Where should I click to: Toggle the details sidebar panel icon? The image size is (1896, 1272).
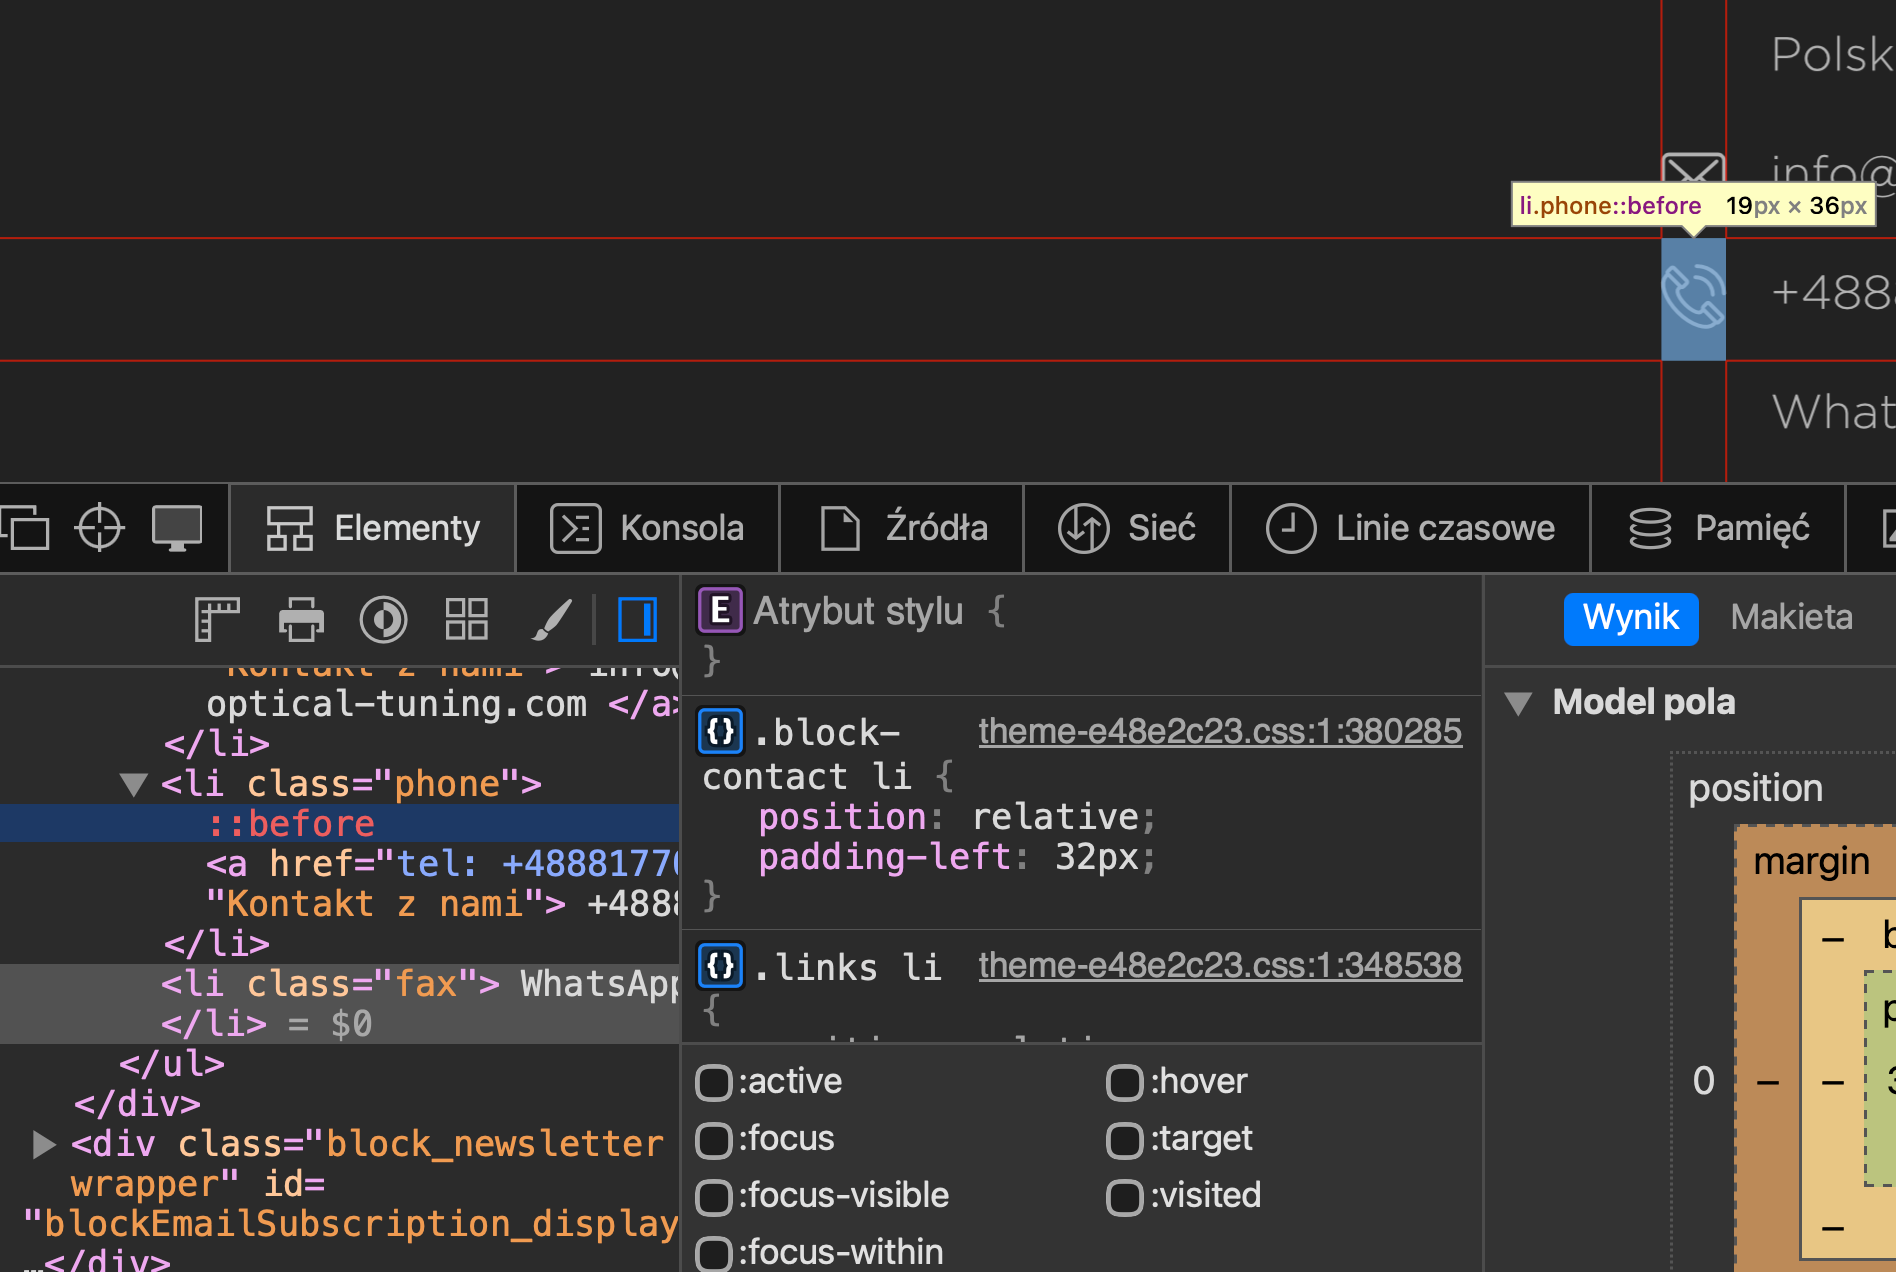coord(637,619)
